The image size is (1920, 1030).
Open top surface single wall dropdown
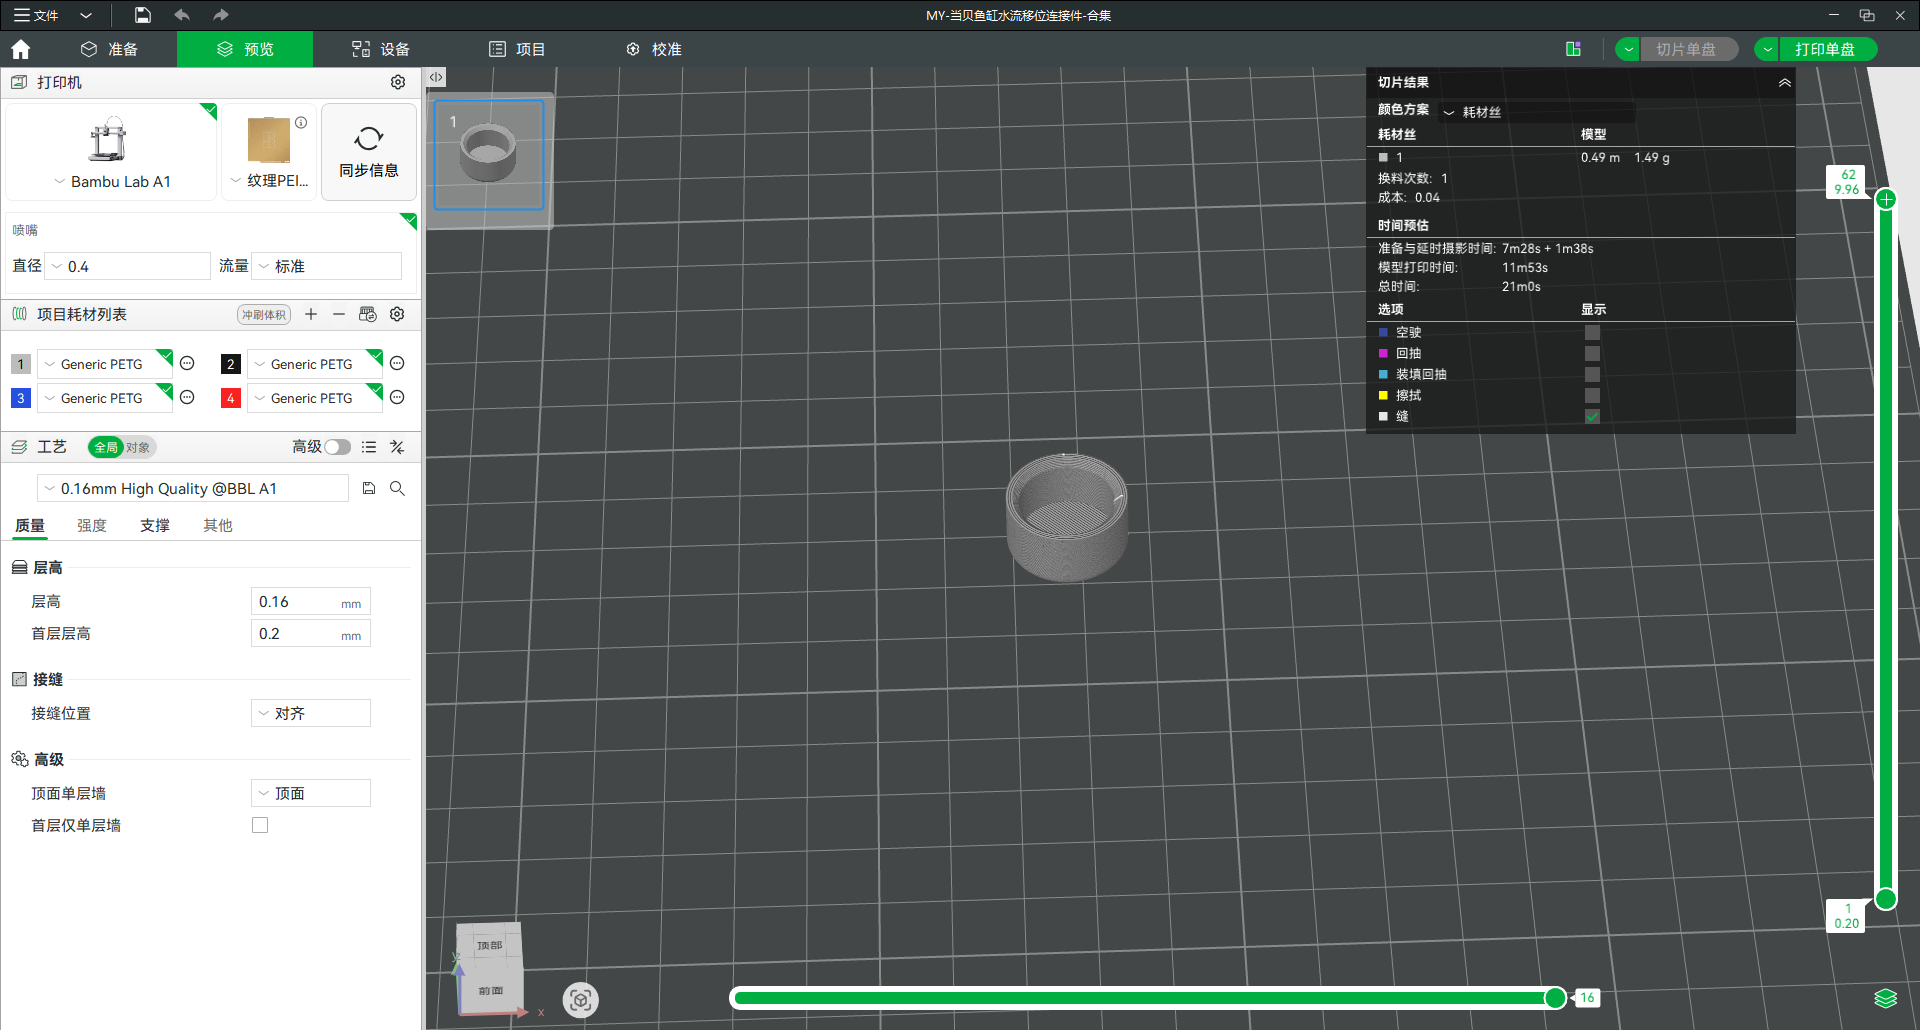311,793
